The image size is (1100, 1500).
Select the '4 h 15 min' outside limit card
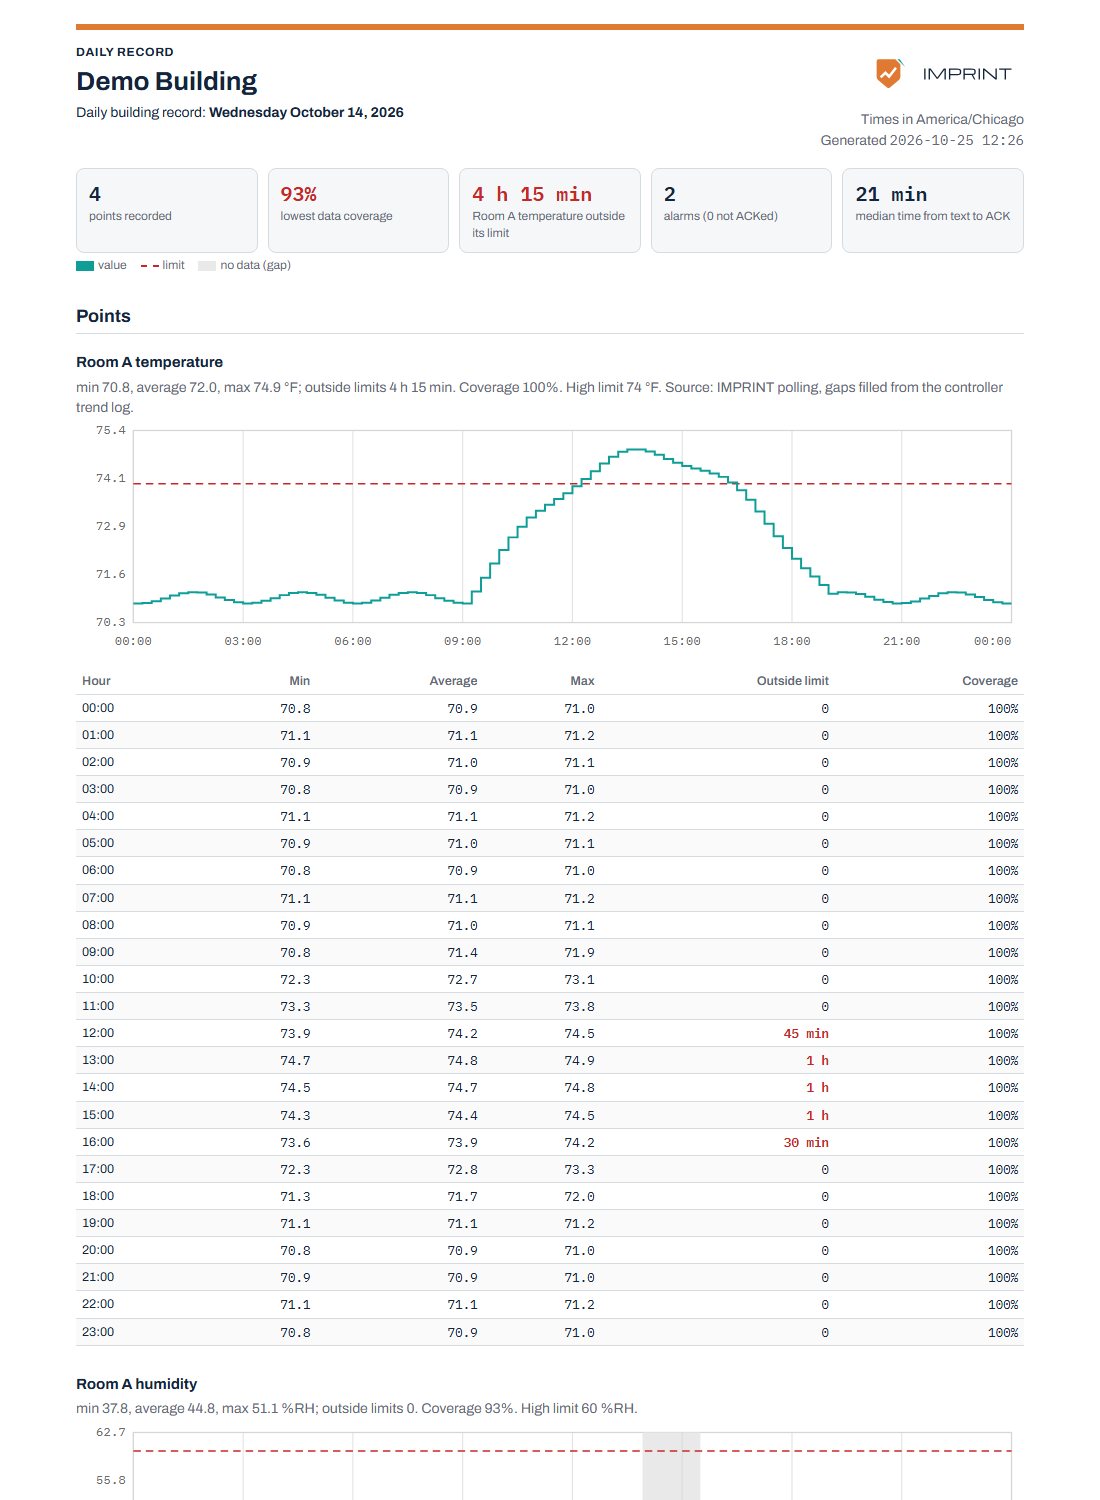pyautogui.click(x=550, y=210)
